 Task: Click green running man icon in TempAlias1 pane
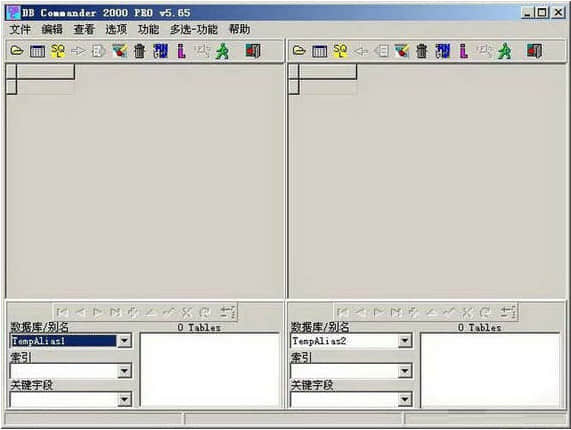[222, 51]
